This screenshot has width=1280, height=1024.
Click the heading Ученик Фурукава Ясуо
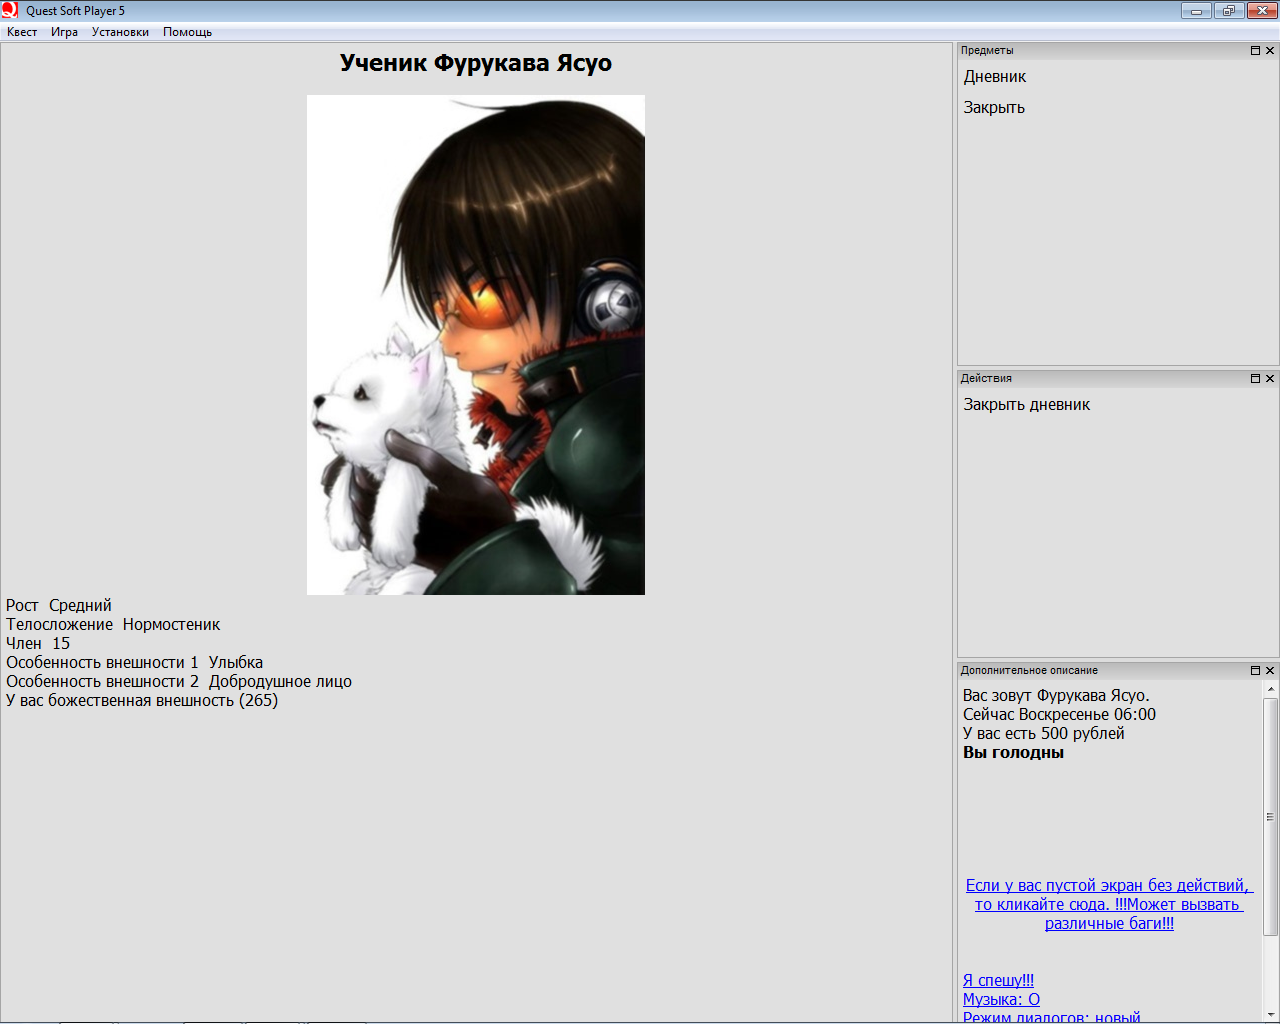476,63
